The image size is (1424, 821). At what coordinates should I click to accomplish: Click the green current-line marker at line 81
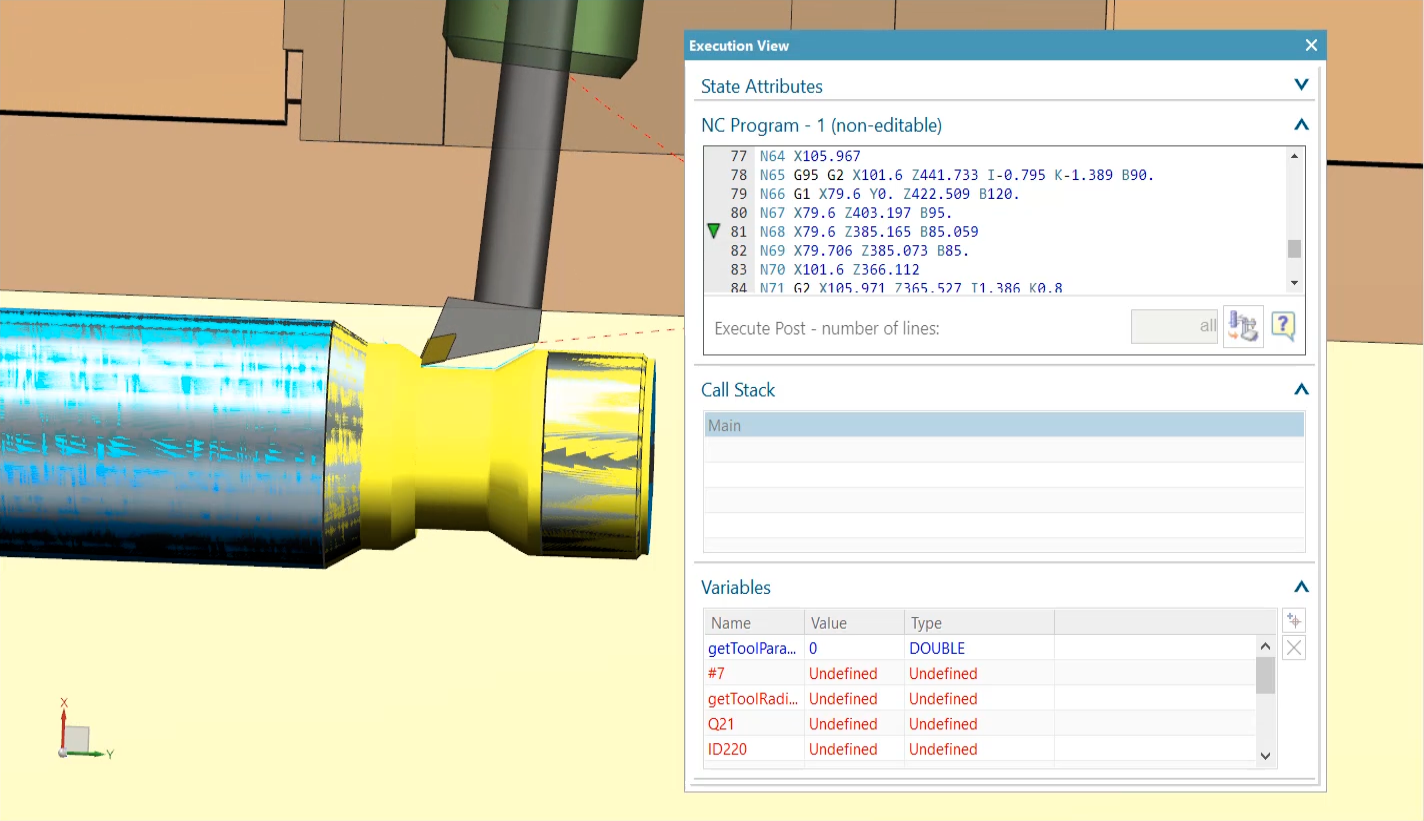pos(713,232)
